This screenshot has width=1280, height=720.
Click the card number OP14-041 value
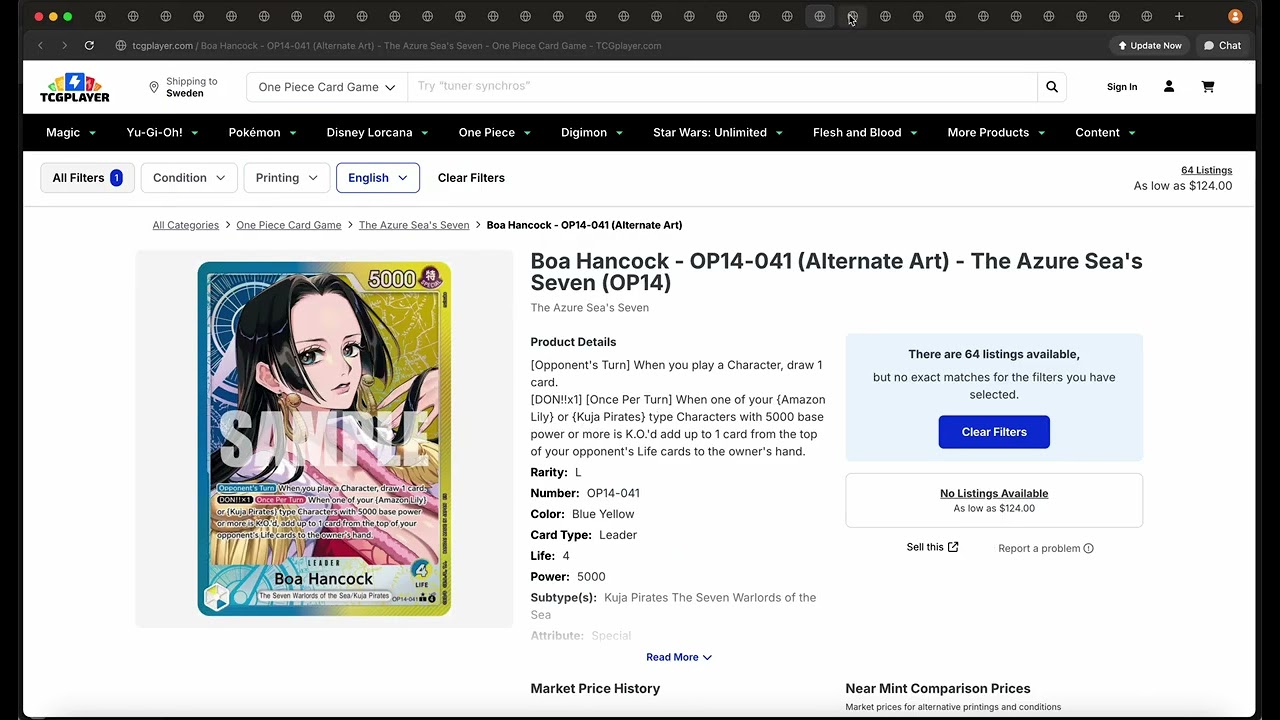tap(613, 493)
